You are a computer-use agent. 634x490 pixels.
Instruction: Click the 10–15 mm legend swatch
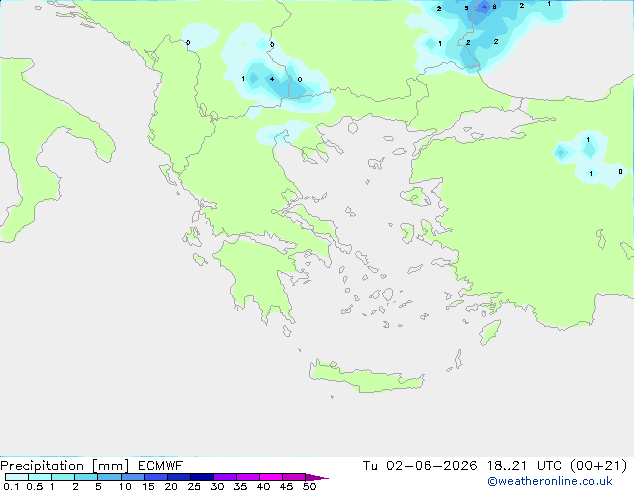[132, 477]
